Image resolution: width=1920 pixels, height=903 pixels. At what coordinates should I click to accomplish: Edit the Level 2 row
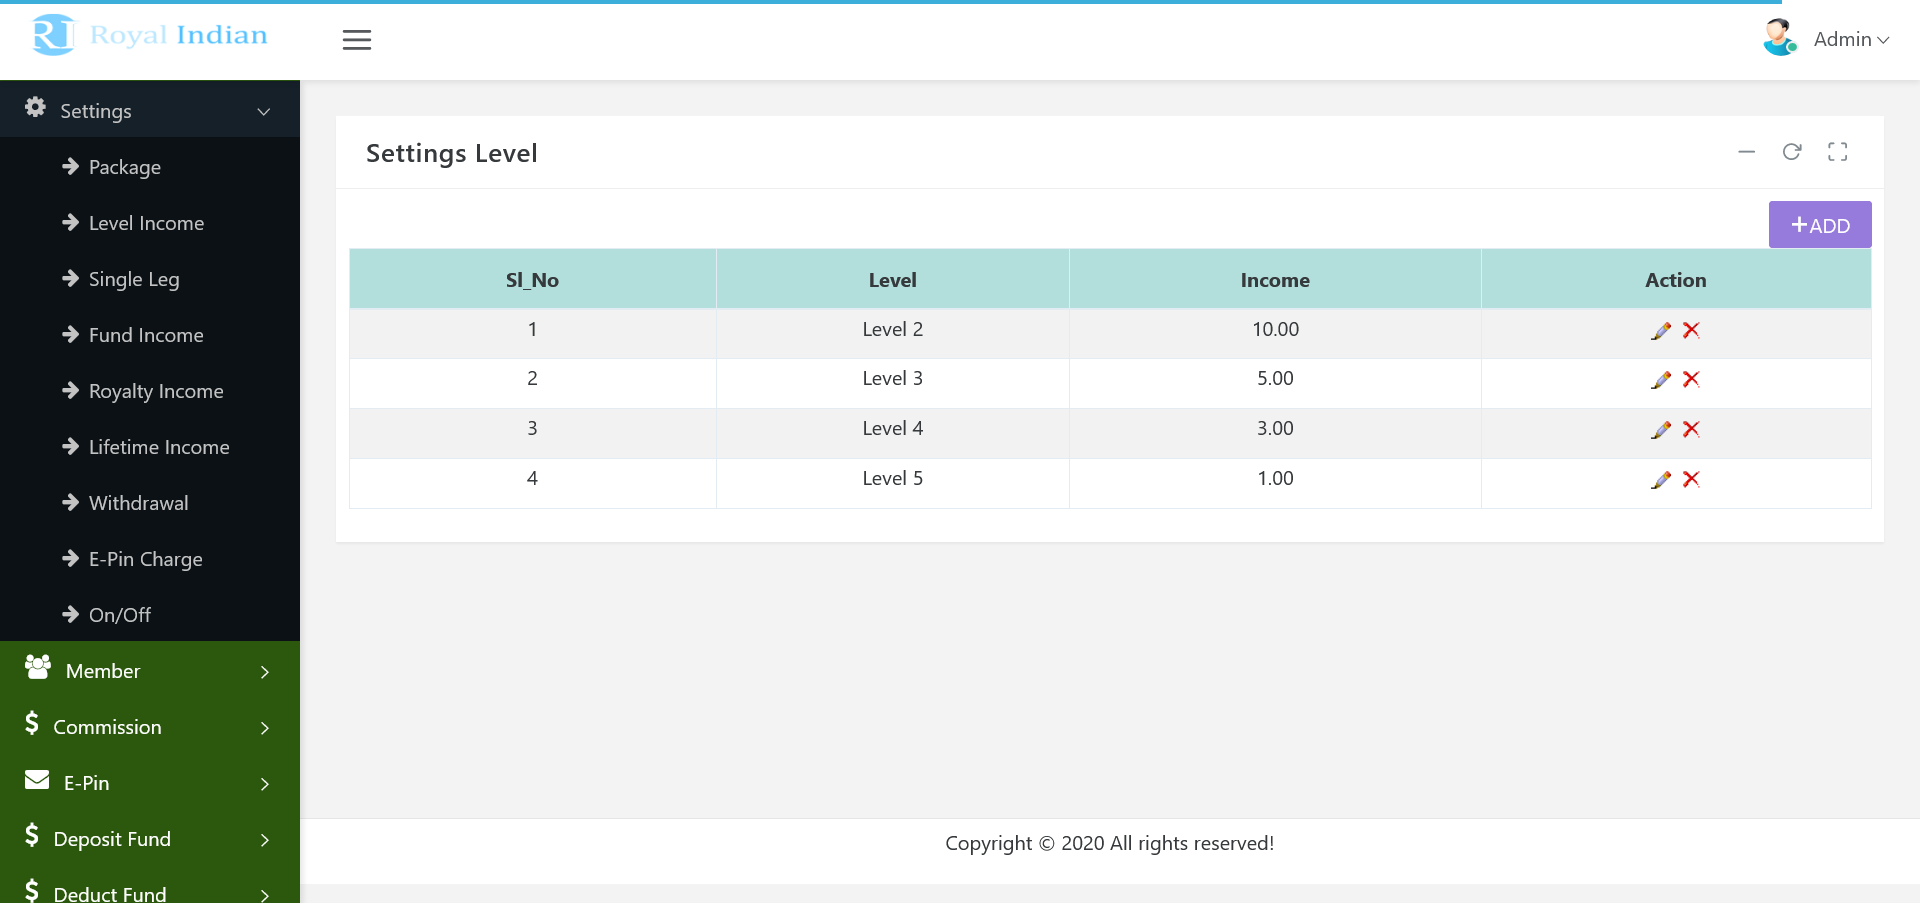(x=1661, y=331)
